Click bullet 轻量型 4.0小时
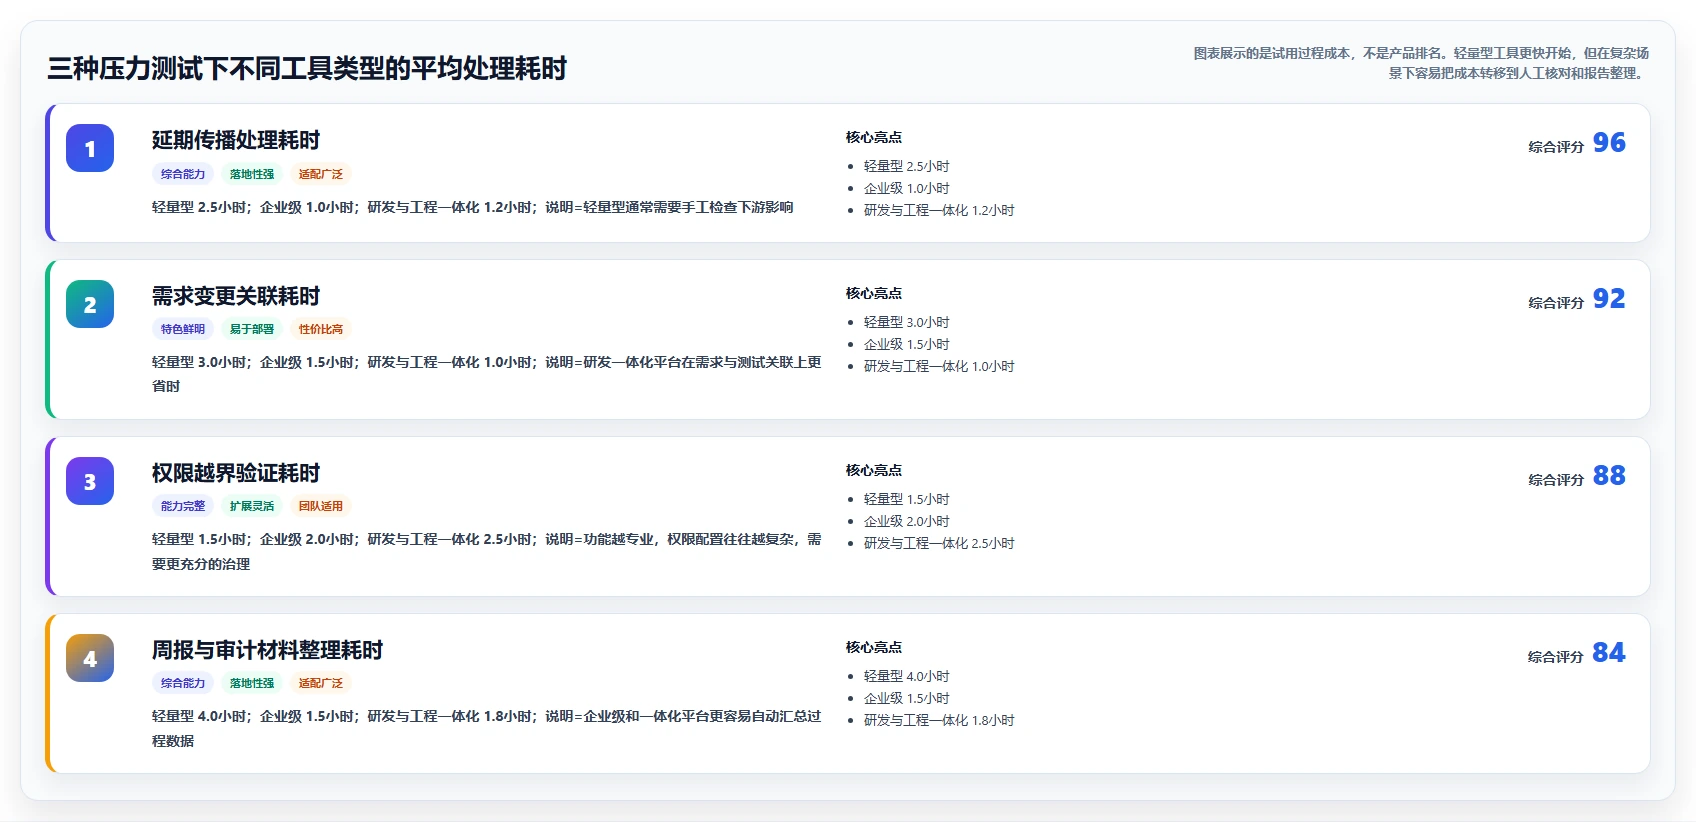This screenshot has height=822, width=1696. (x=907, y=676)
